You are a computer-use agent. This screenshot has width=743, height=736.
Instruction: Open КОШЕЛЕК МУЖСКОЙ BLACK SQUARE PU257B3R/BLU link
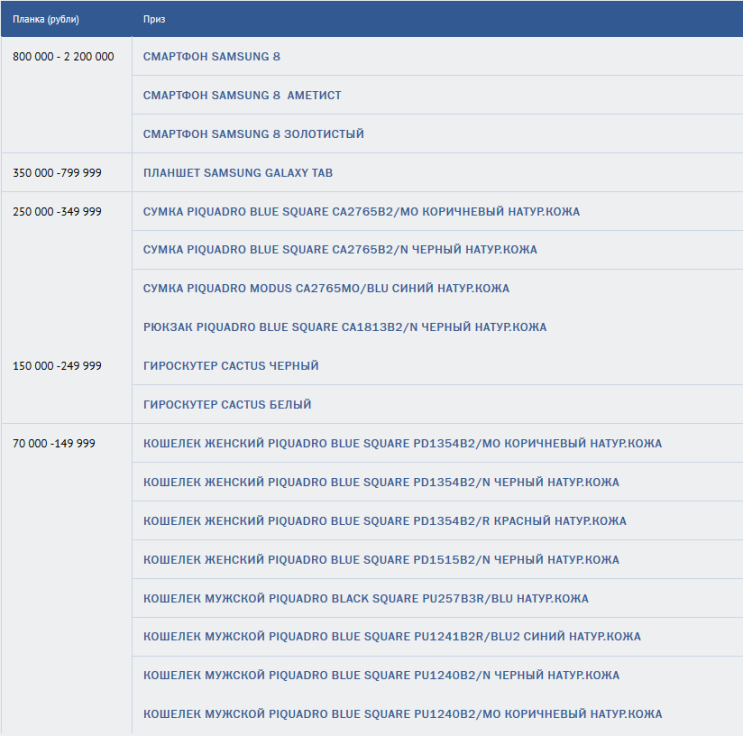tap(366, 599)
